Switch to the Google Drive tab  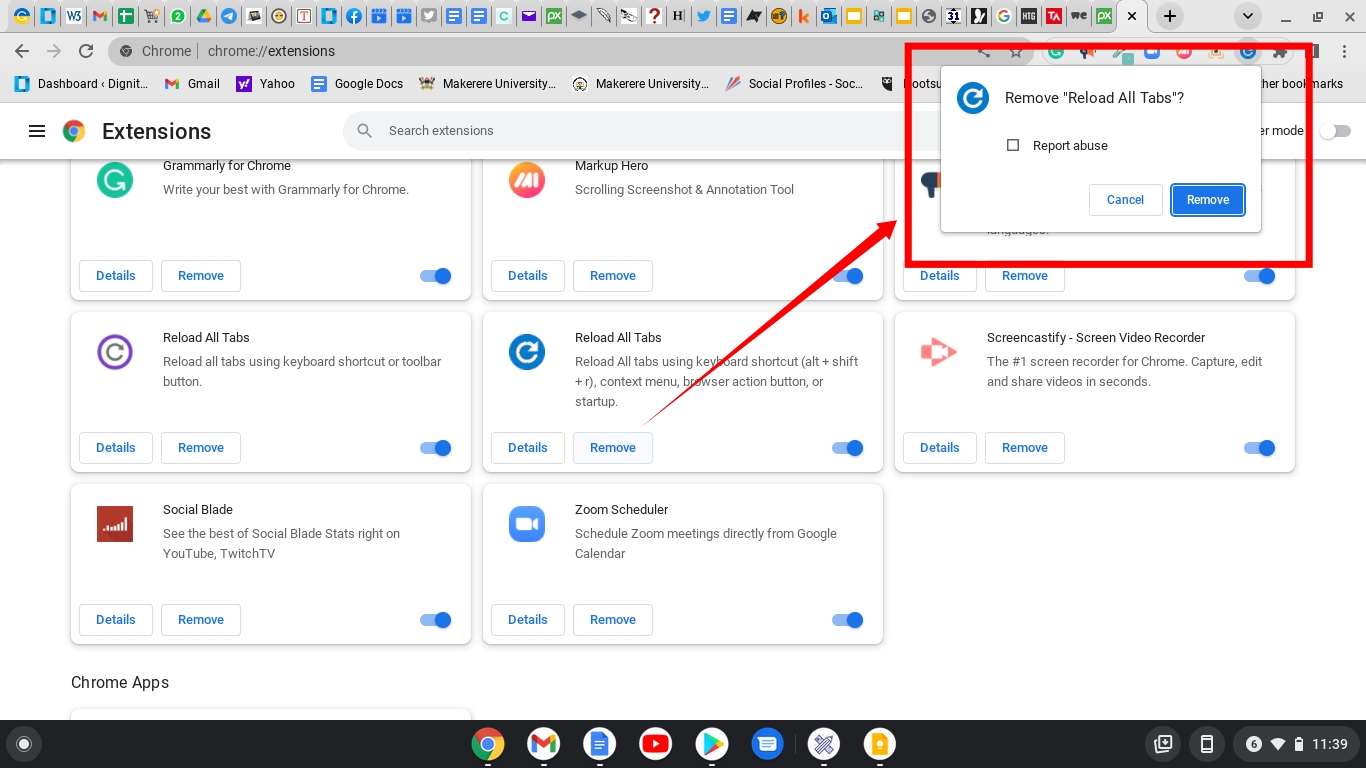[203, 16]
